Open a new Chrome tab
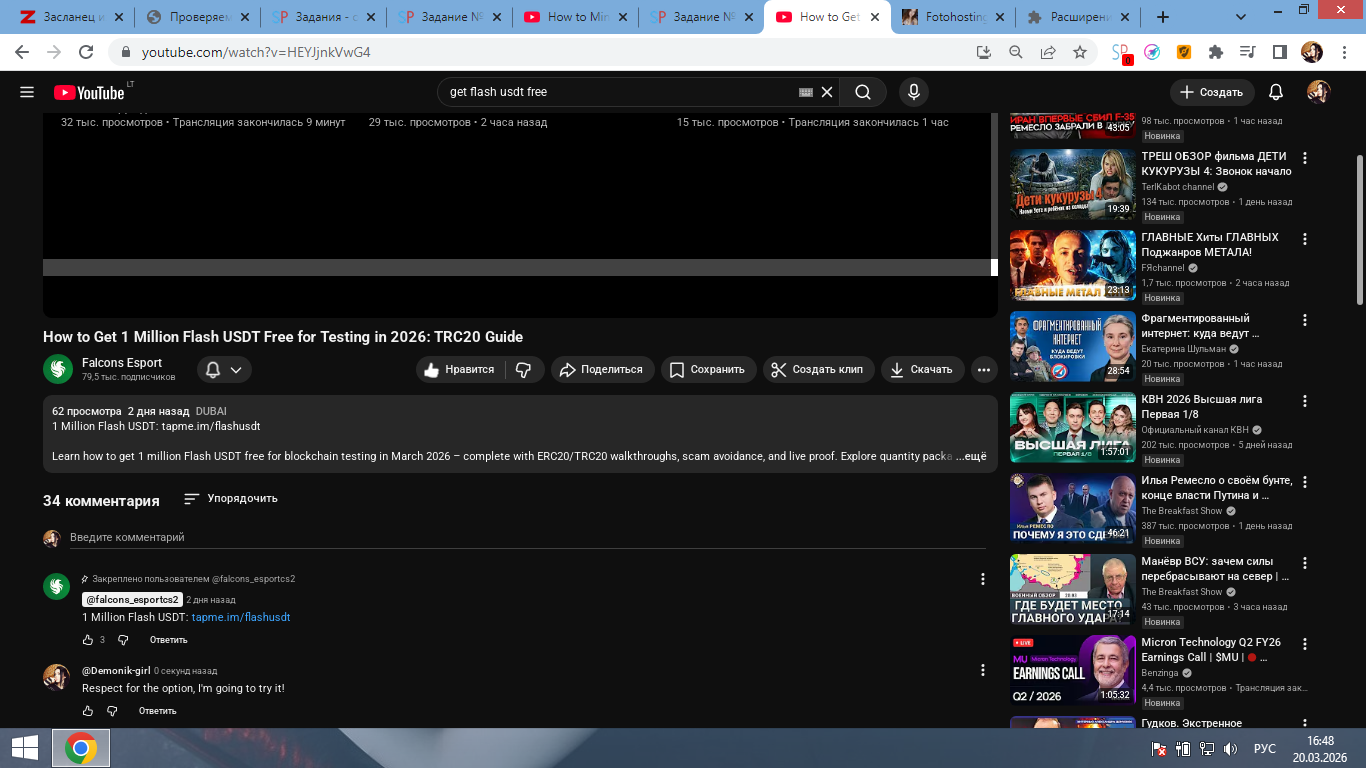The image size is (1366, 768). (x=1163, y=17)
